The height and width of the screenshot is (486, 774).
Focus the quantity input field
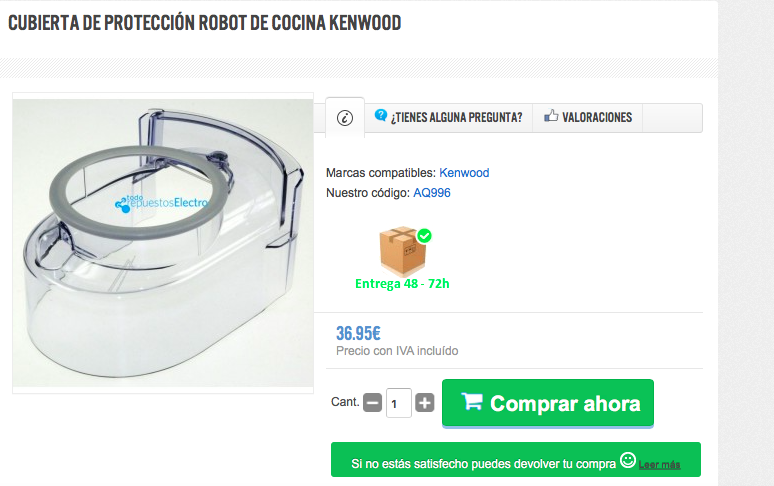tap(399, 403)
